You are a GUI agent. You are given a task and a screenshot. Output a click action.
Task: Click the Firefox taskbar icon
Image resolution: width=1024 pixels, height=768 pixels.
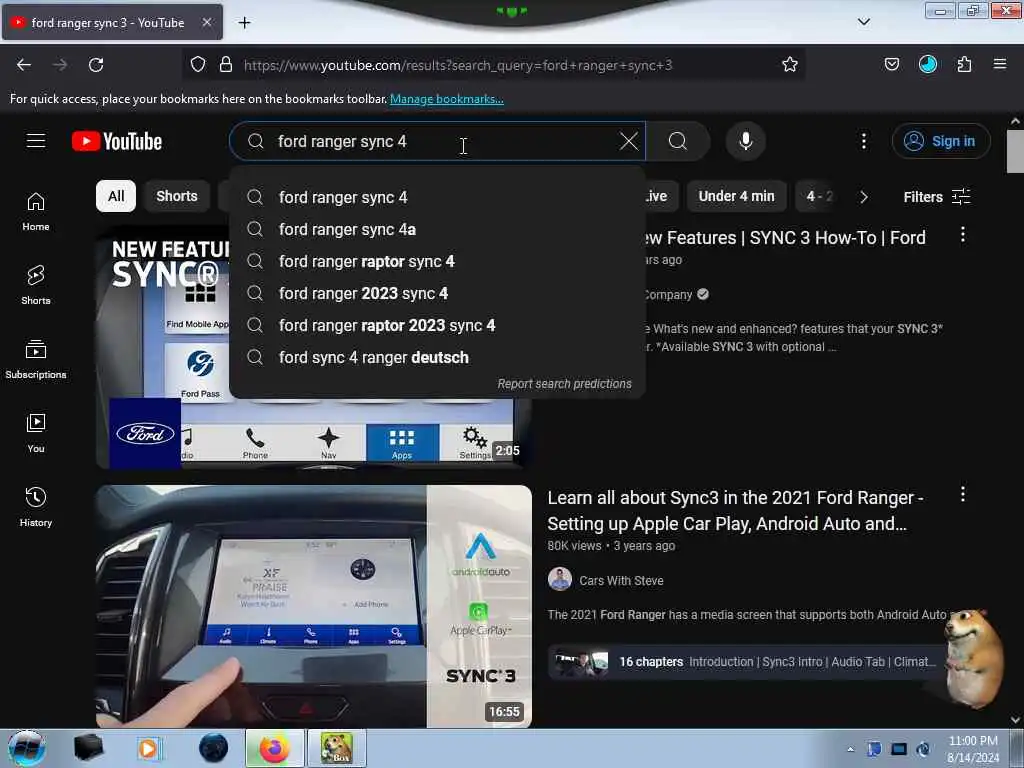[274, 748]
